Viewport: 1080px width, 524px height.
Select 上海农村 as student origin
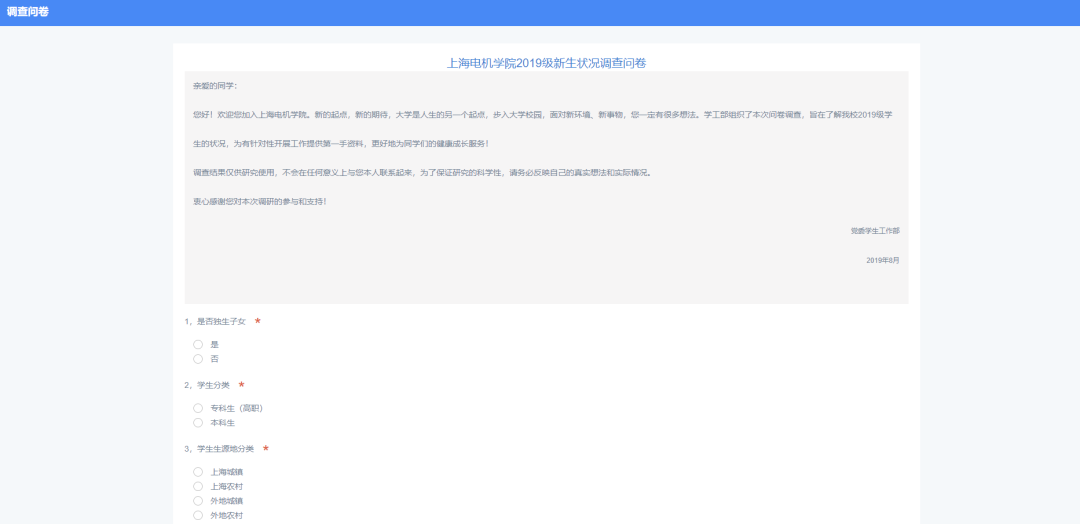coord(198,486)
